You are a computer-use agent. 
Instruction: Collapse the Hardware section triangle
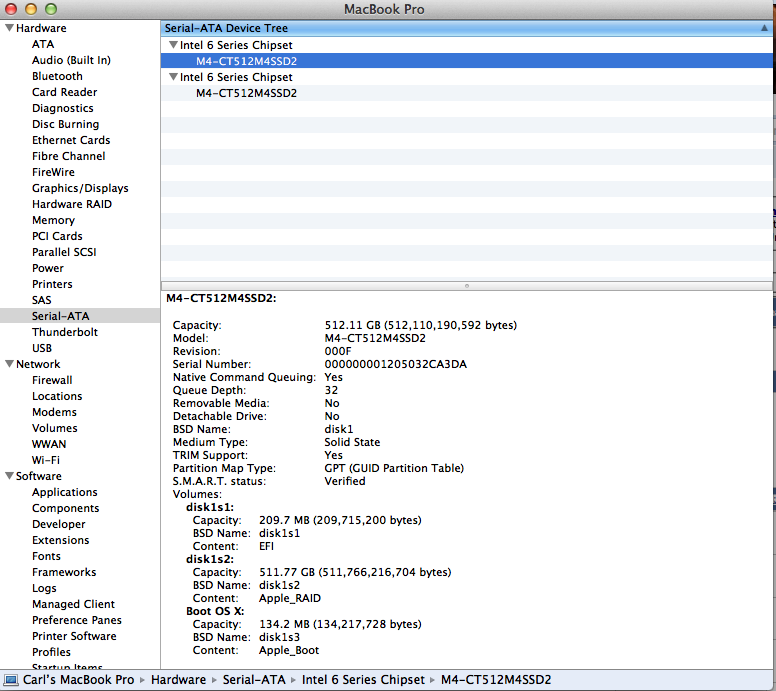point(9,28)
